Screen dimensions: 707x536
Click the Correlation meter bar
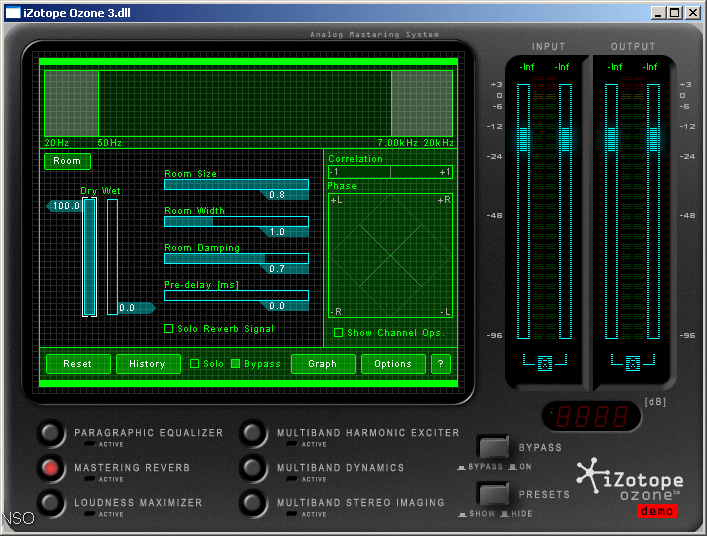pos(390,172)
